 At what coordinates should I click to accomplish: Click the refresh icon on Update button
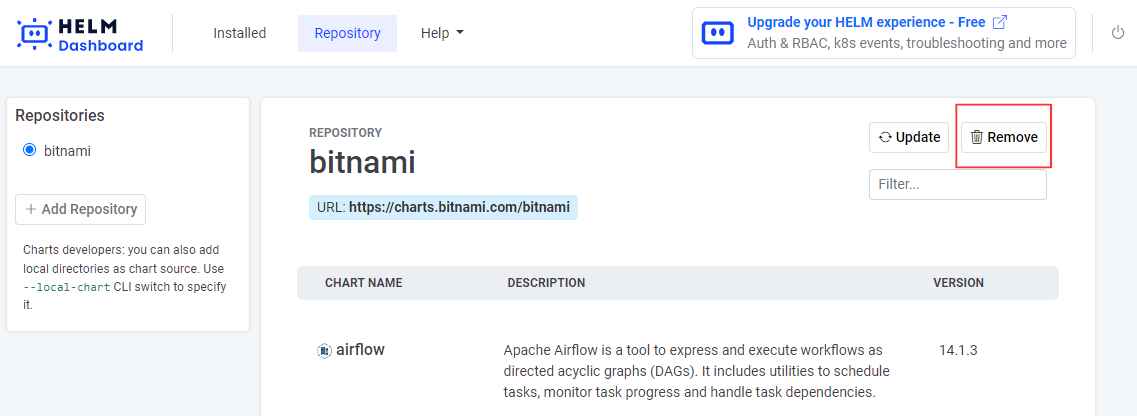pyautogui.click(x=885, y=137)
